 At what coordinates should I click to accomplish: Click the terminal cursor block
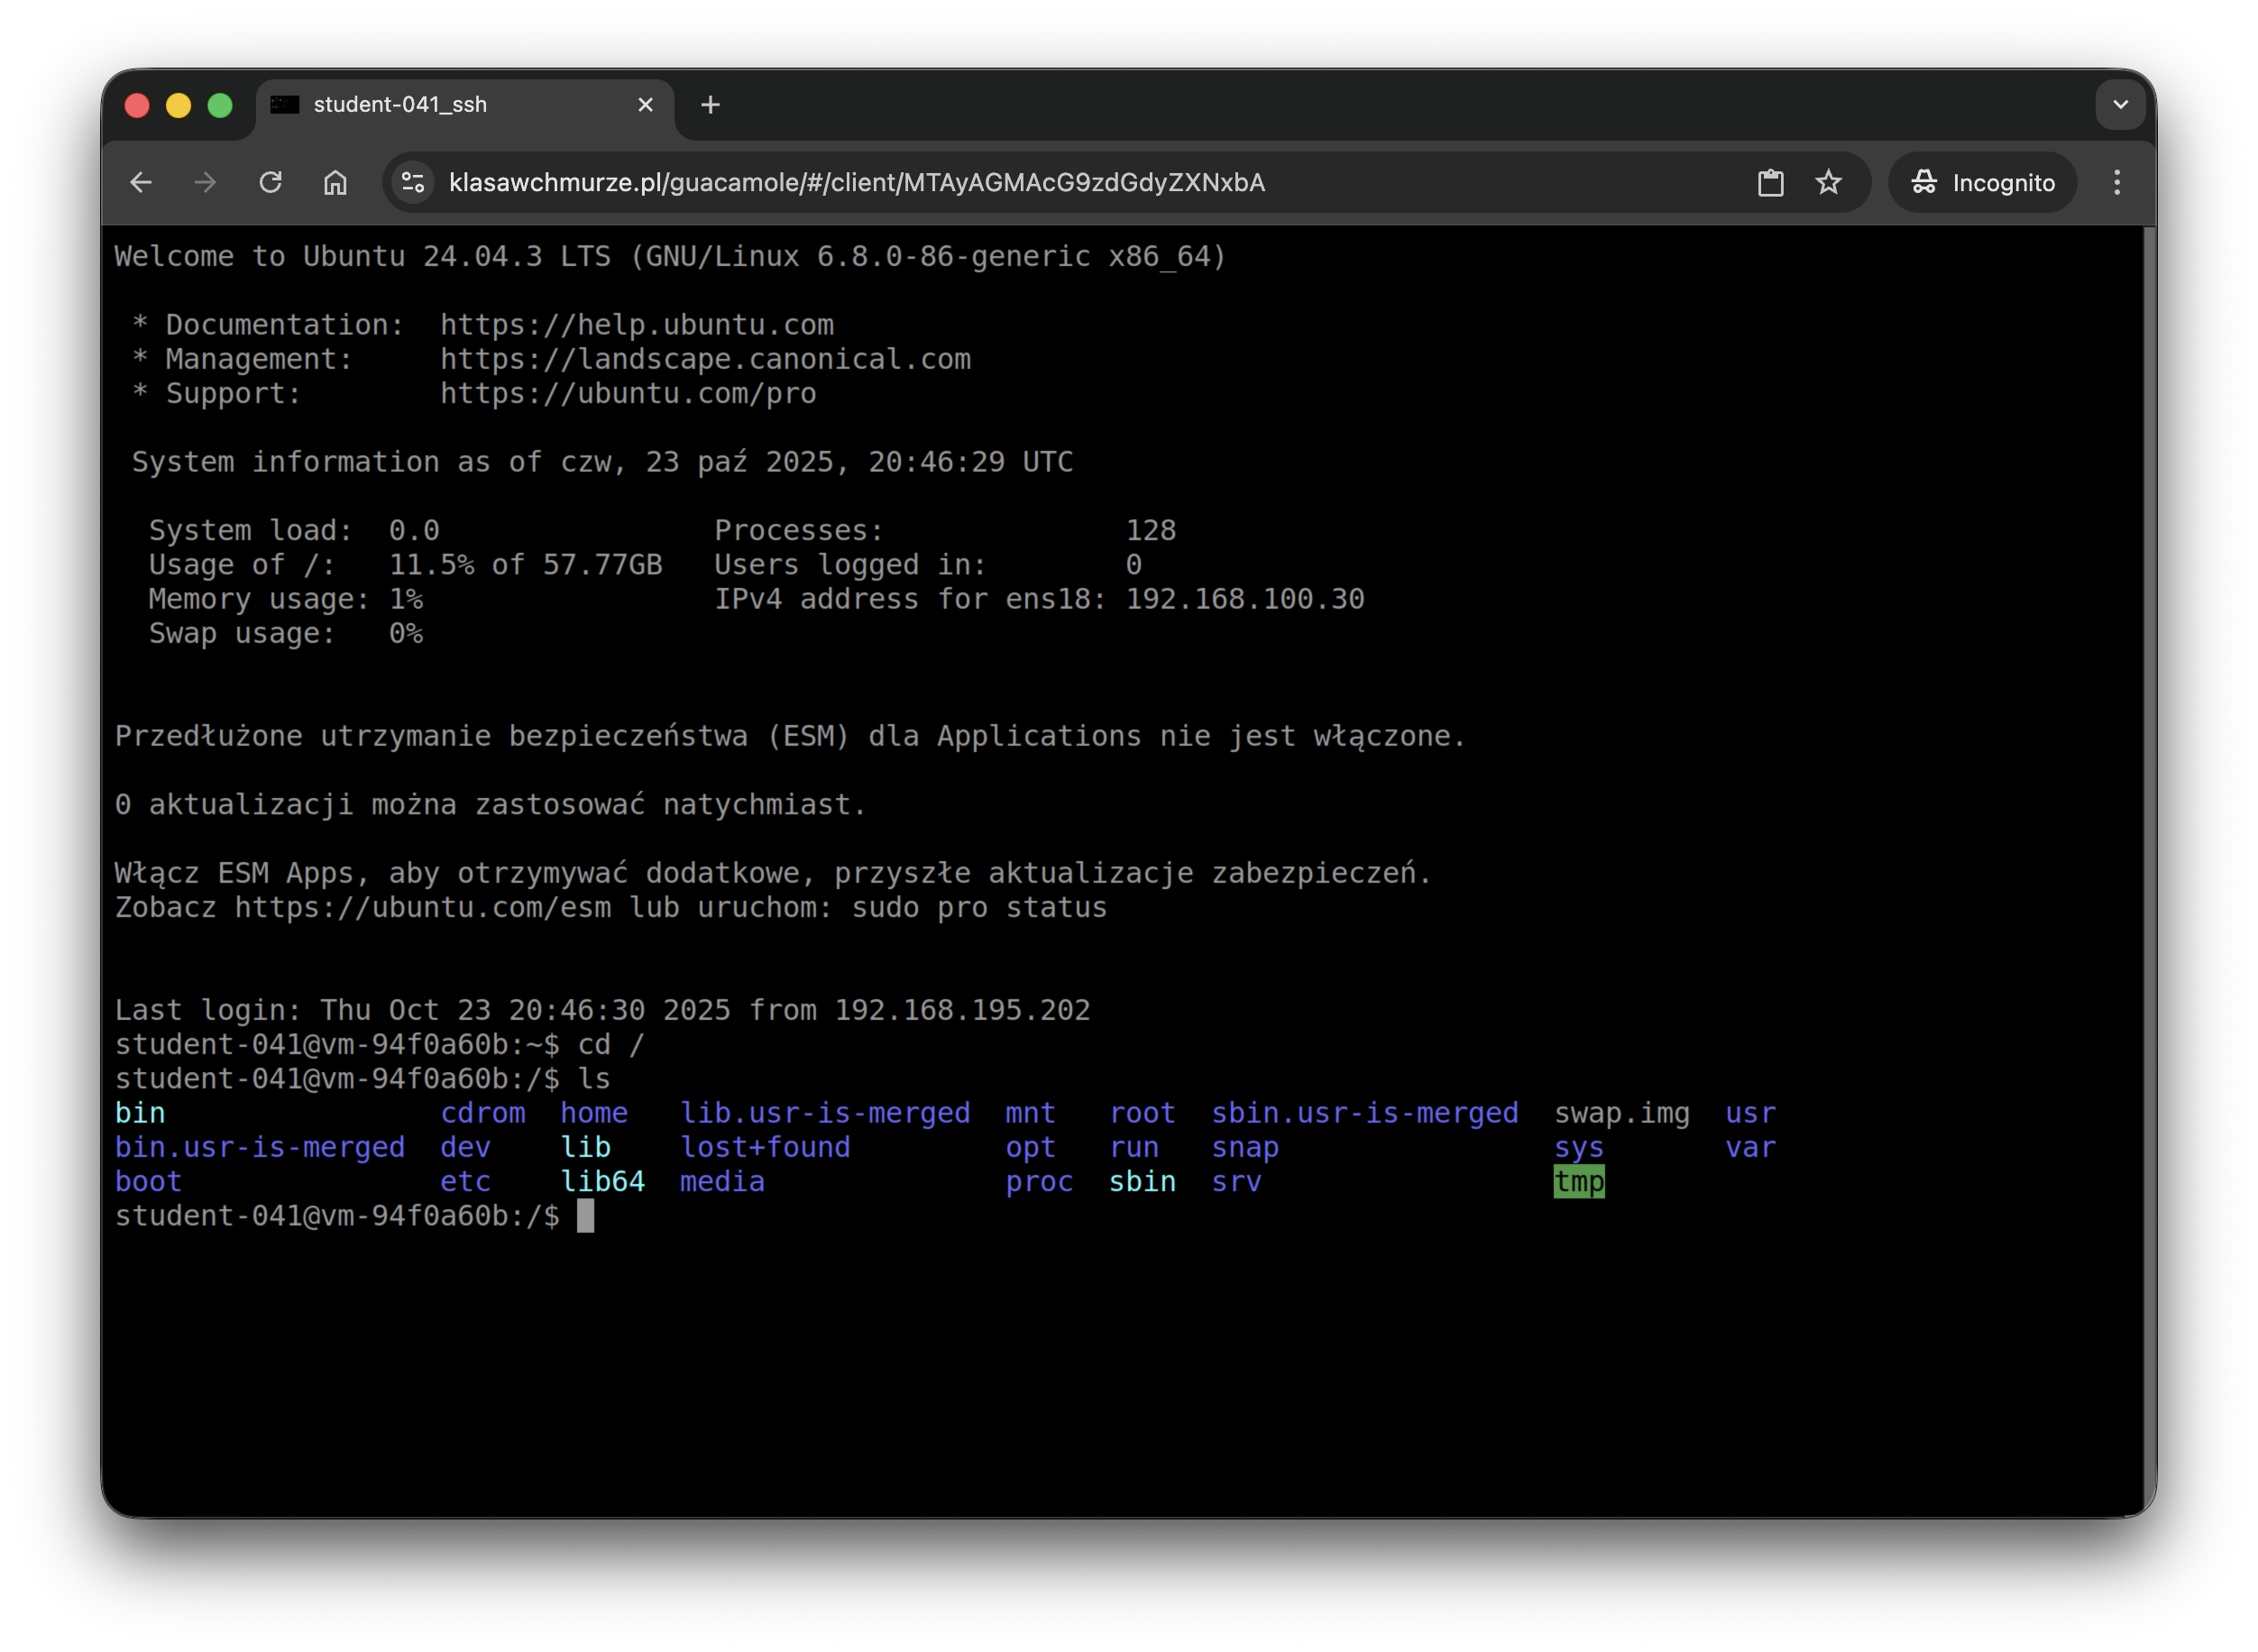pyautogui.click(x=585, y=1216)
